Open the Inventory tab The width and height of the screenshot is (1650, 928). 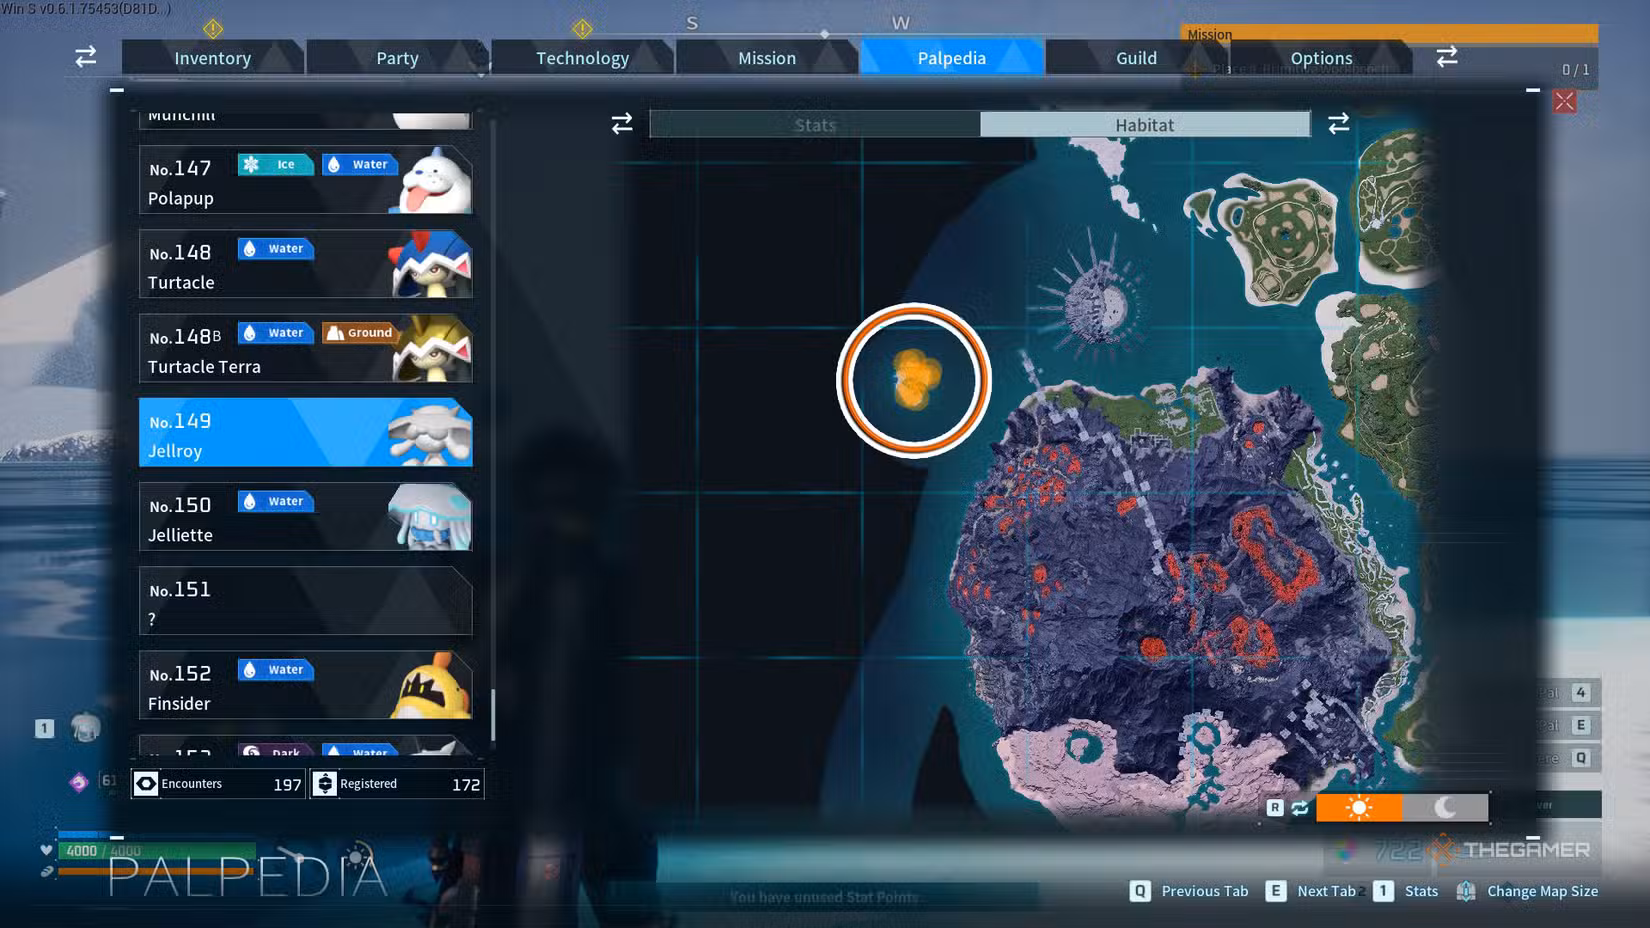212,58
